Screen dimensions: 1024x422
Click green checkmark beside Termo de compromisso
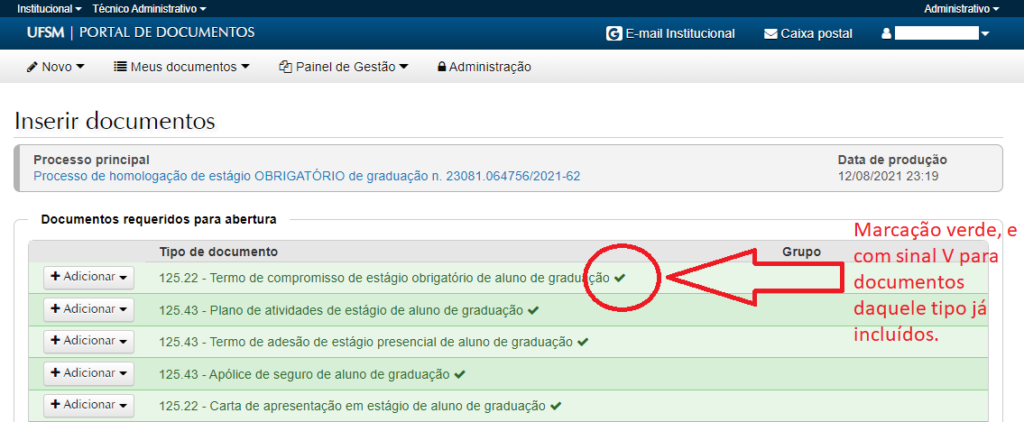620,278
